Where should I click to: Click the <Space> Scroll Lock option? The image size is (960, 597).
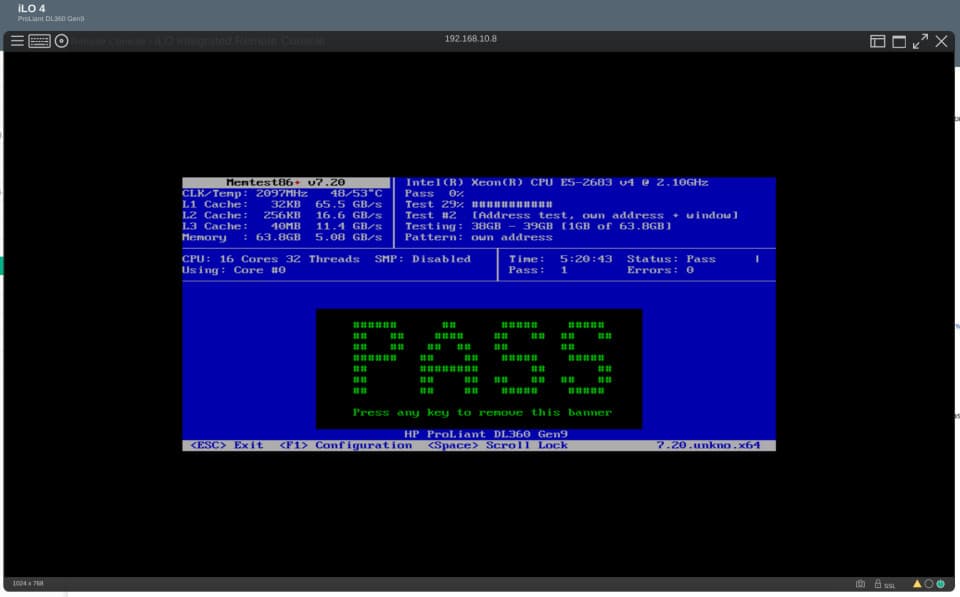[497, 445]
